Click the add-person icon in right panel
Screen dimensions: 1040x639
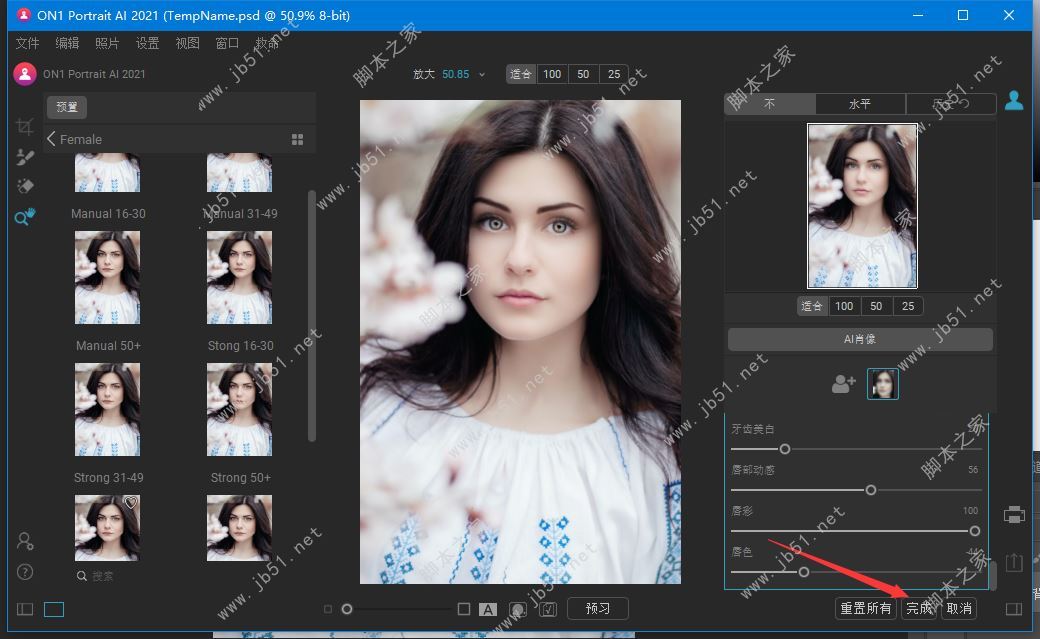pyautogui.click(x=843, y=383)
